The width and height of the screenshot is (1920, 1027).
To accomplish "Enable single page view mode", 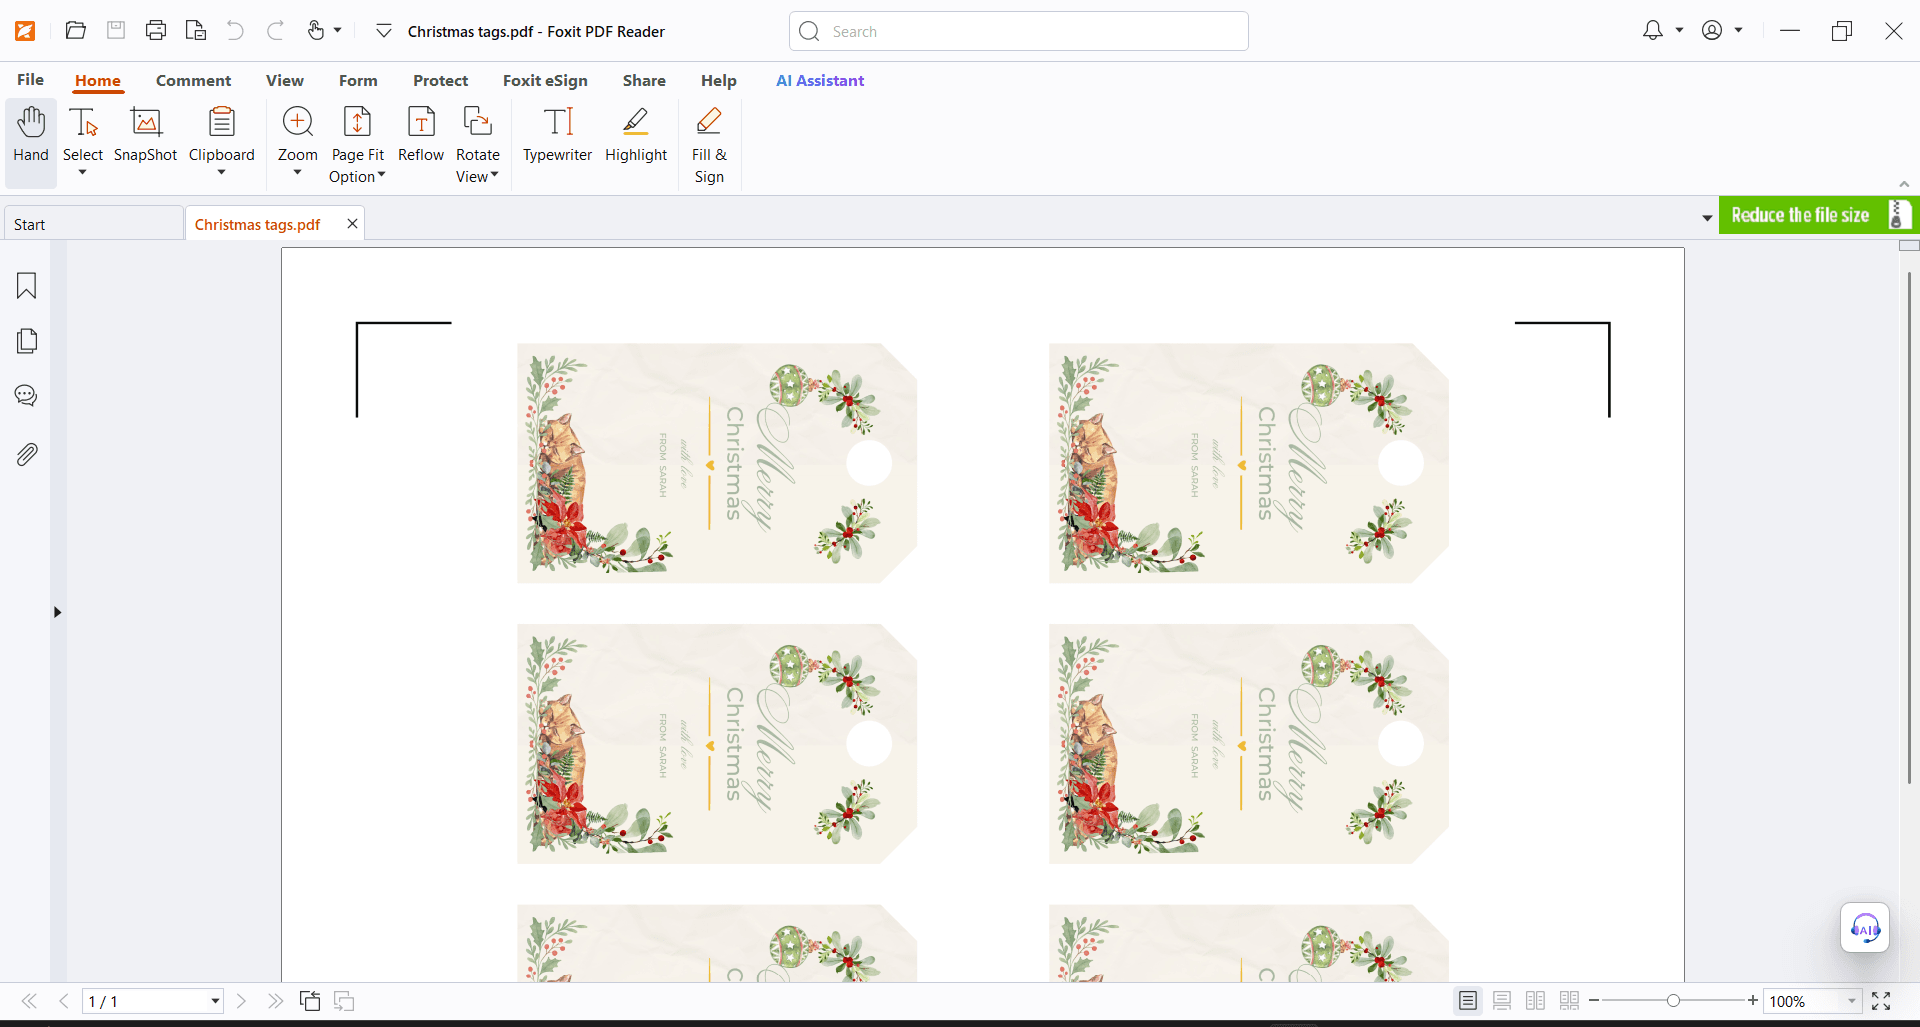I will [1468, 1001].
